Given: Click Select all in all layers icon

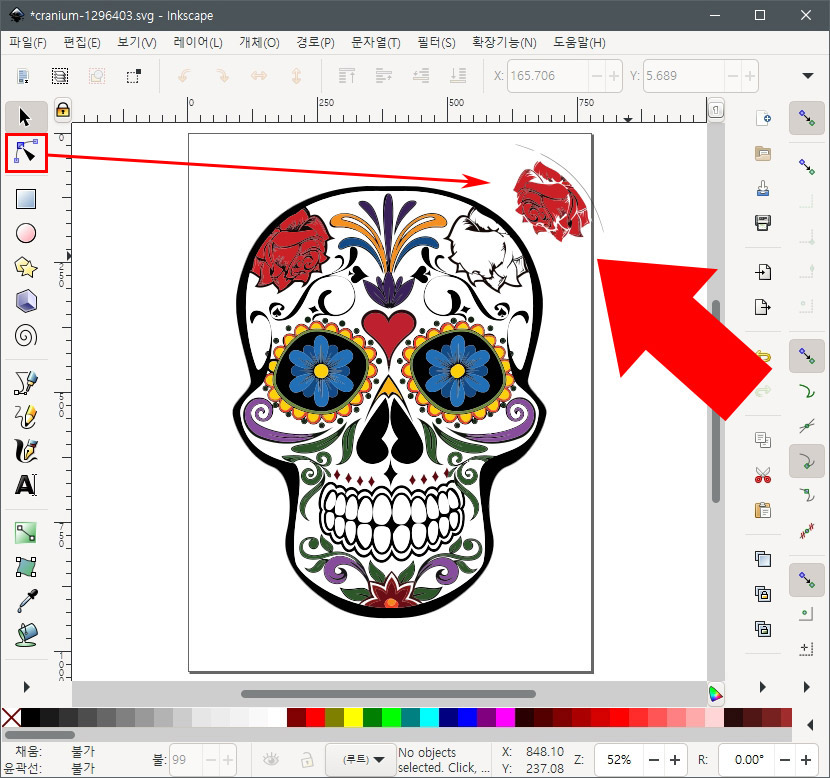Looking at the screenshot, I should pos(60,76).
